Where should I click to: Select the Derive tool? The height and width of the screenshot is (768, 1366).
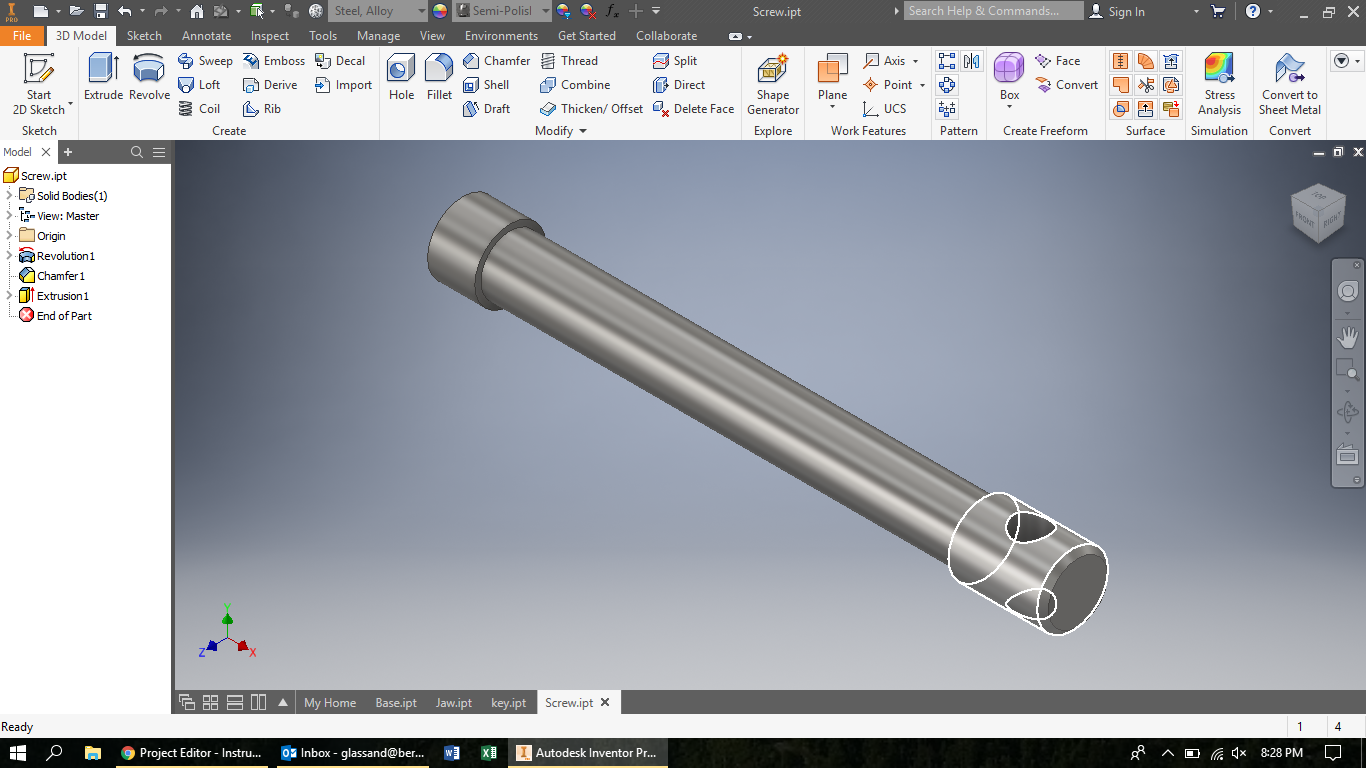(270, 85)
